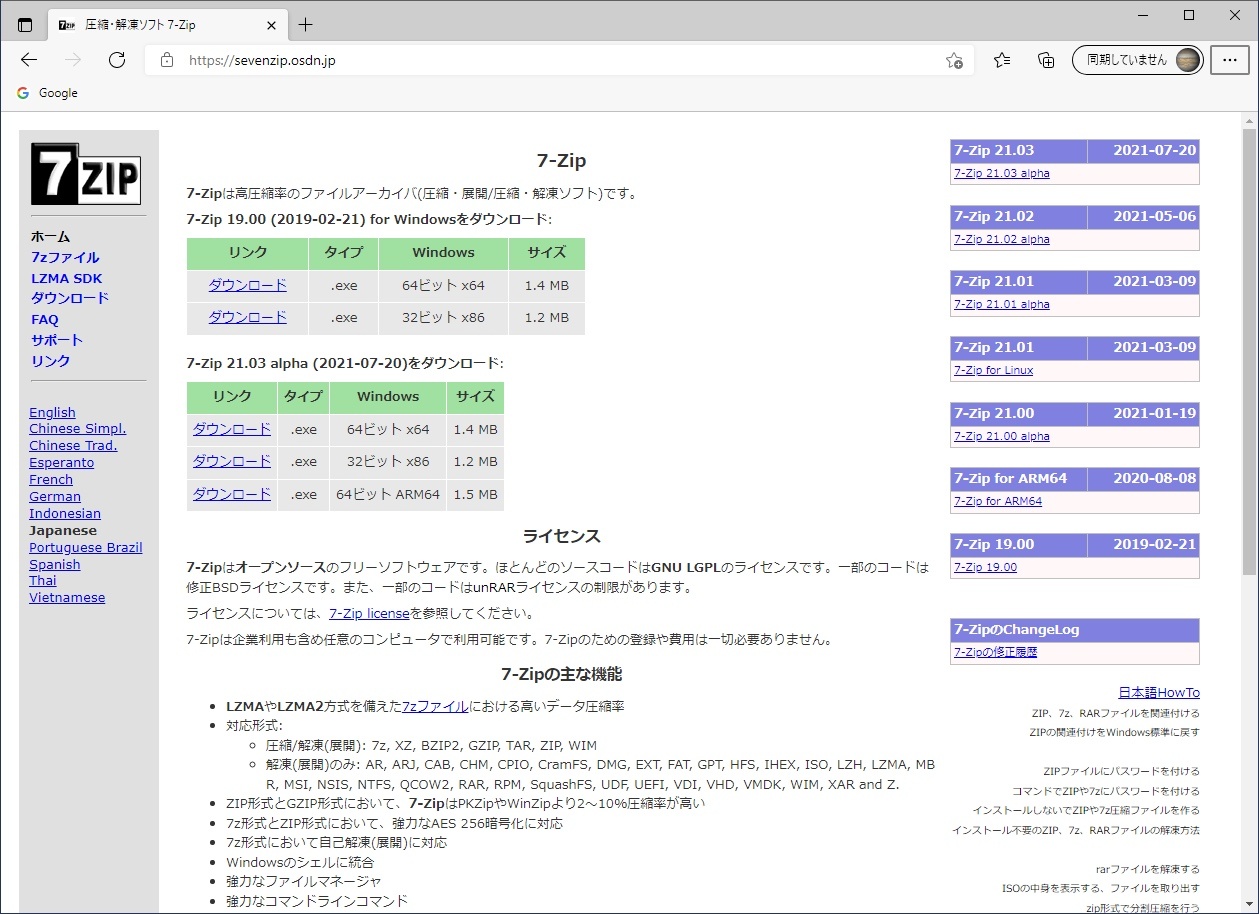Open ダウンロード sidebar page
The height and width of the screenshot is (914, 1259).
click(x=70, y=298)
